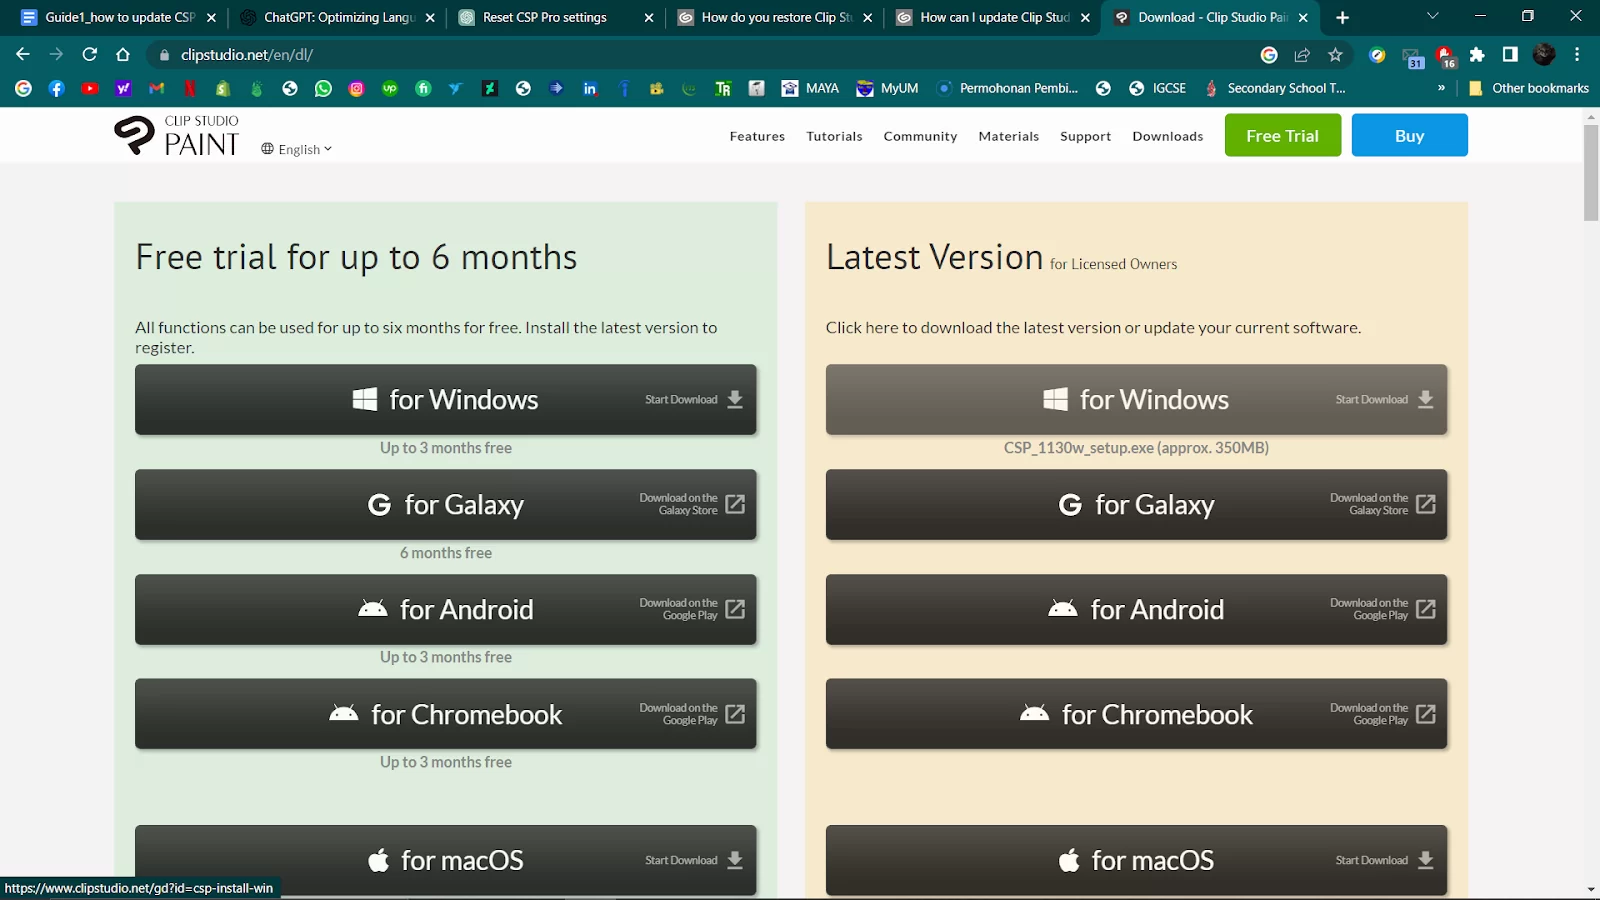Download free trial for Windows
Viewport: 1600px width, 900px height.
[x=445, y=399]
